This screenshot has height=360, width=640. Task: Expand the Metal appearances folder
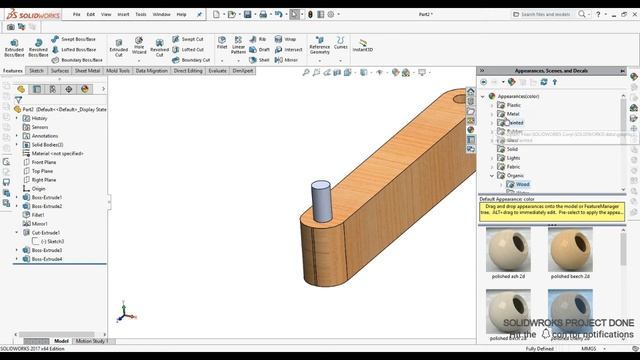(492, 114)
